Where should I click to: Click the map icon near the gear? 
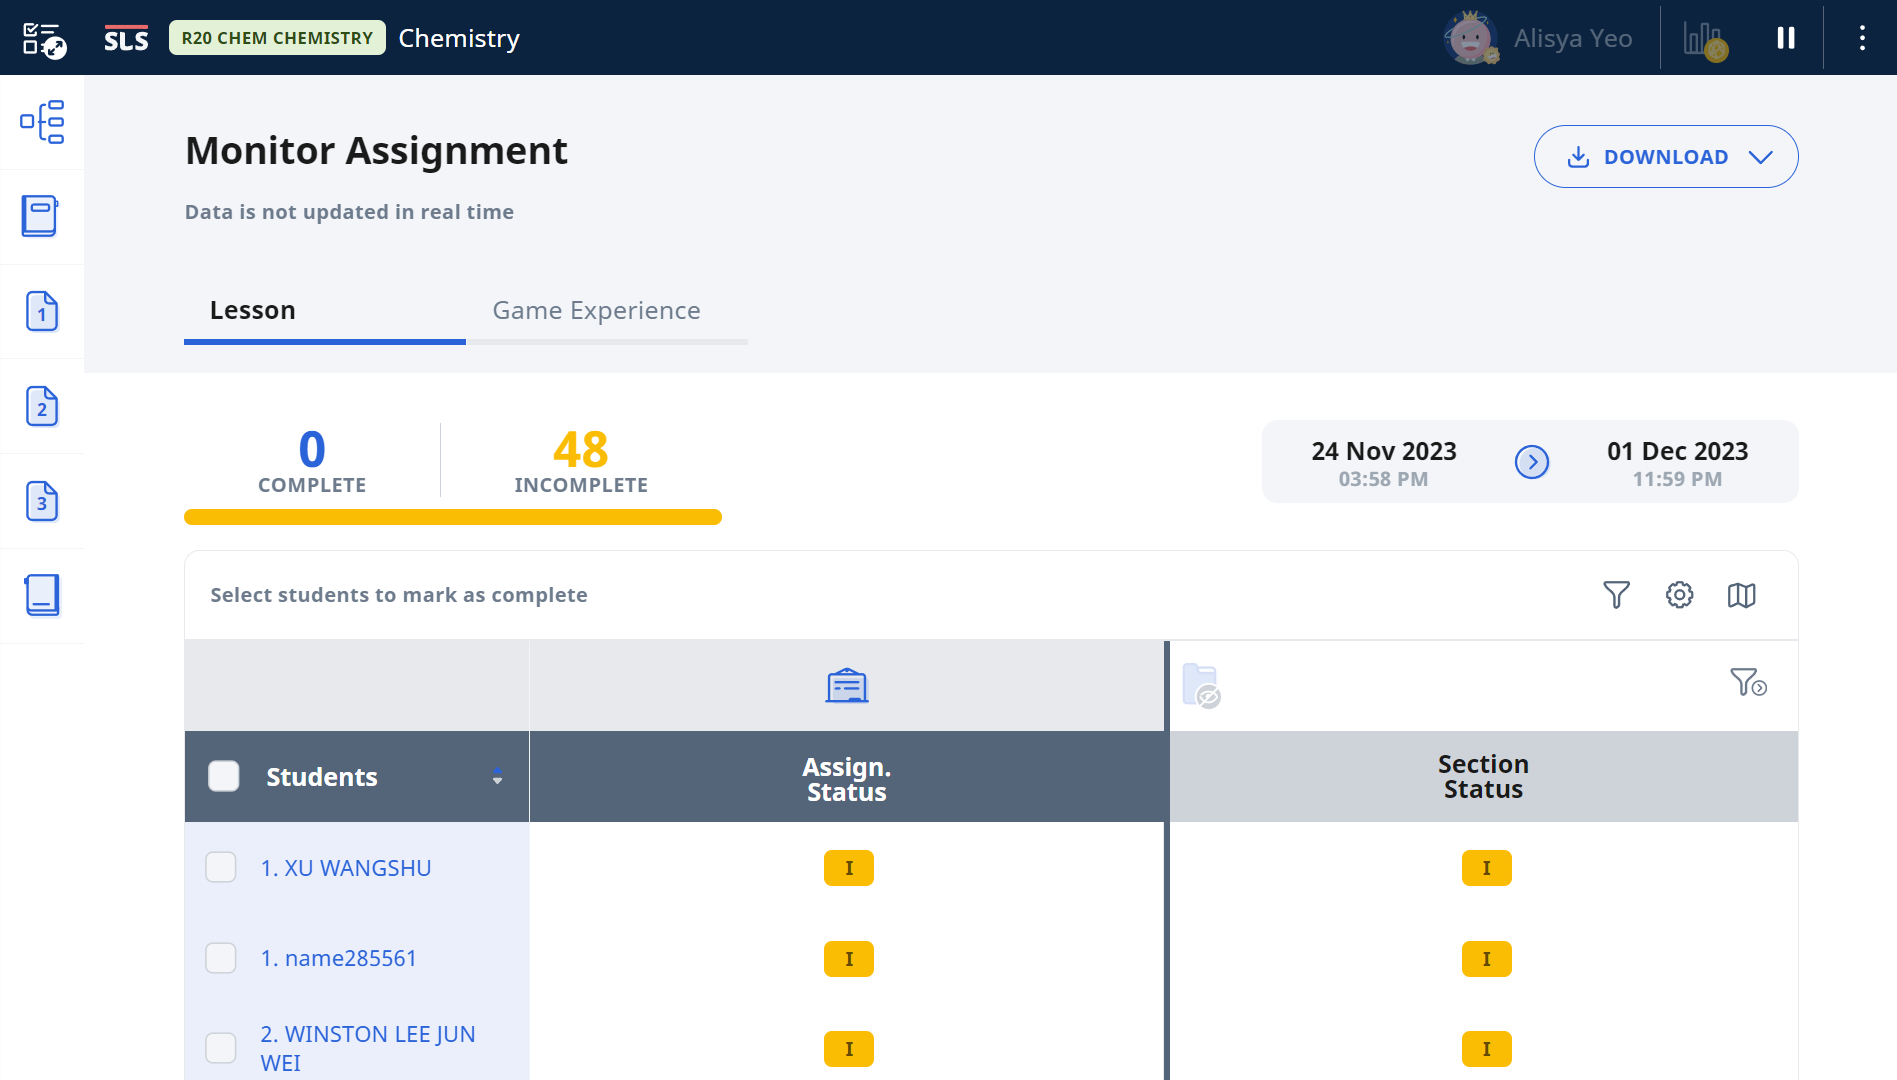(x=1741, y=594)
